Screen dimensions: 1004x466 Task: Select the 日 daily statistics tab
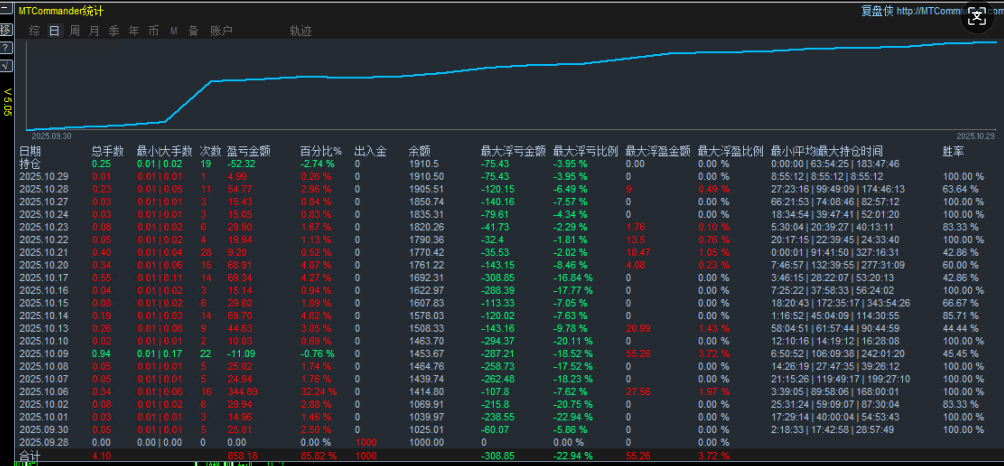tap(54, 31)
